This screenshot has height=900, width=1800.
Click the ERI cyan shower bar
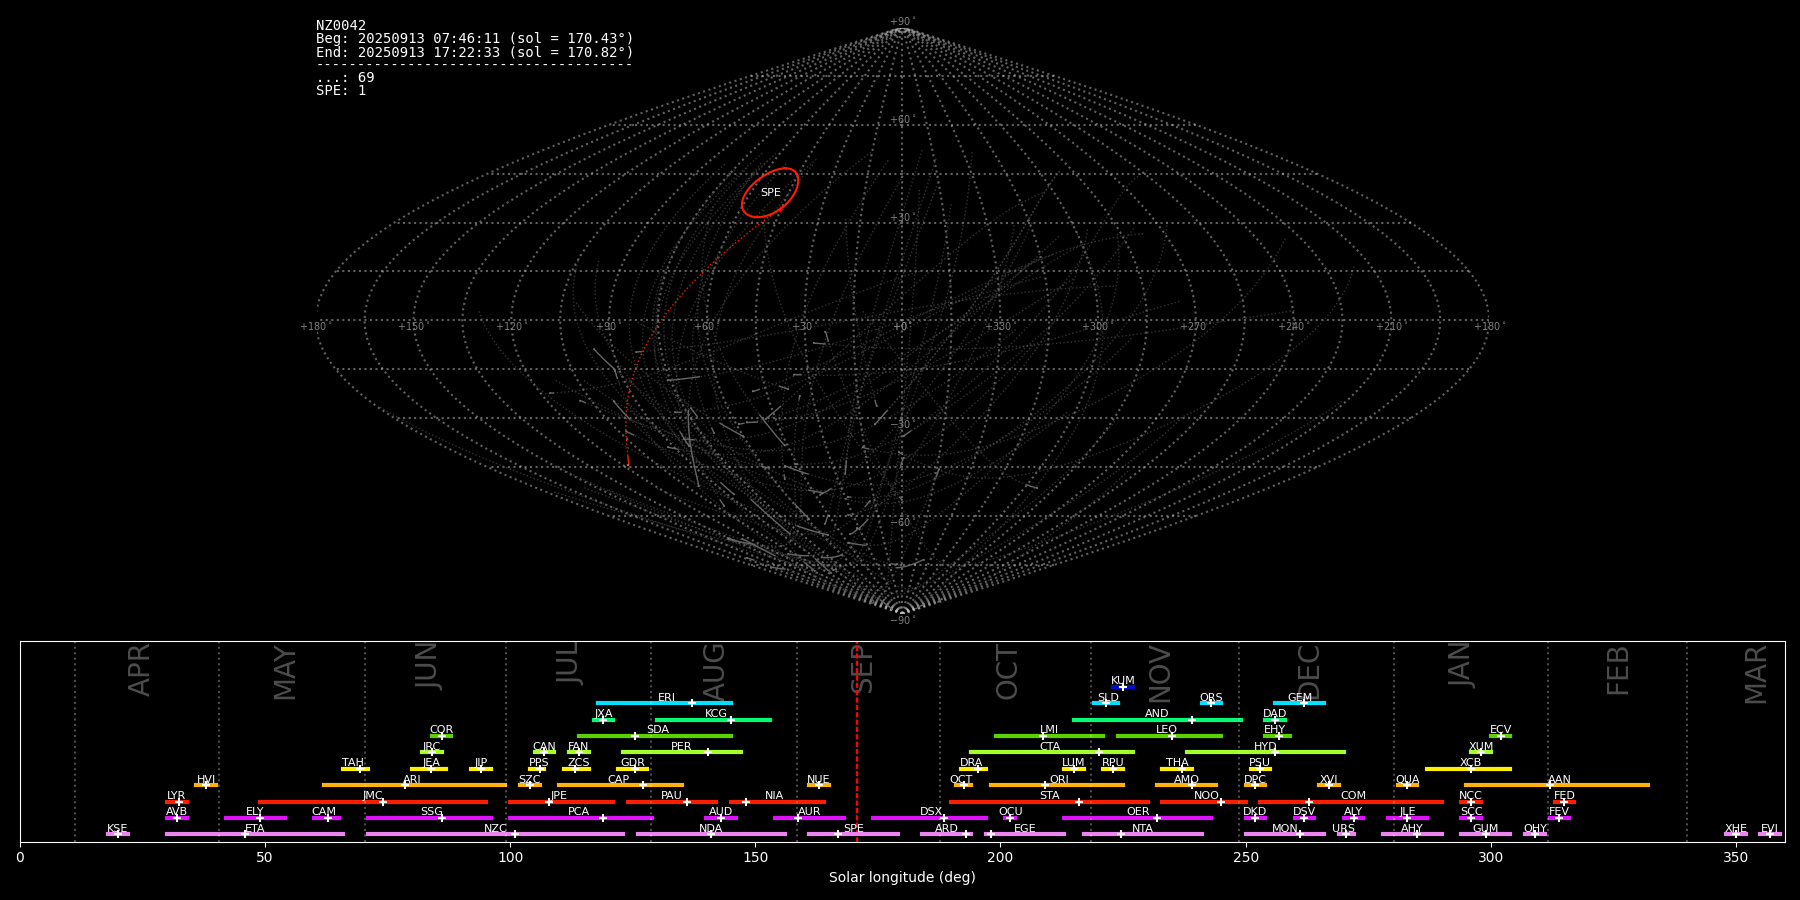664,703
